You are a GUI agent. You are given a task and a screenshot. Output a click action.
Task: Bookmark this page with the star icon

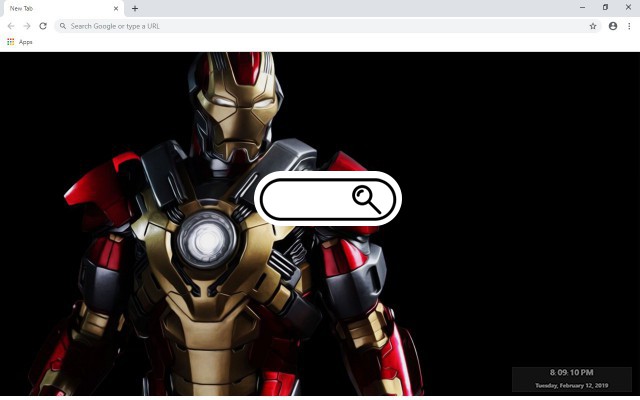tap(593, 26)
